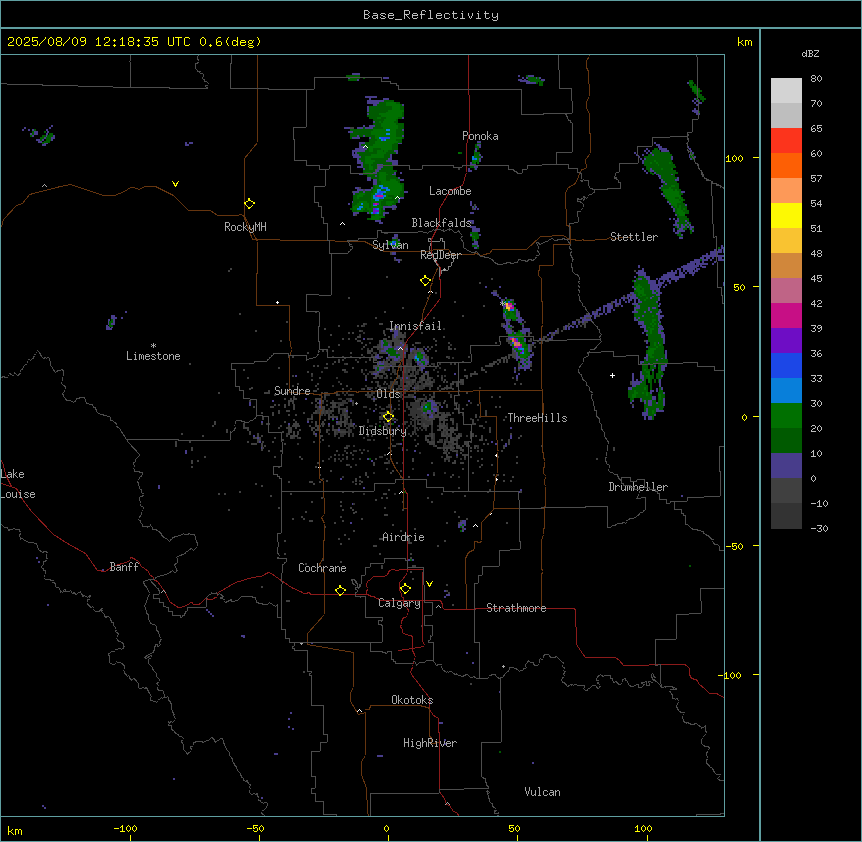The width and height of the screenshot is (862, 842).
Task: Select the slate purple 10 dBZ legend swatch
Action: 786,466
